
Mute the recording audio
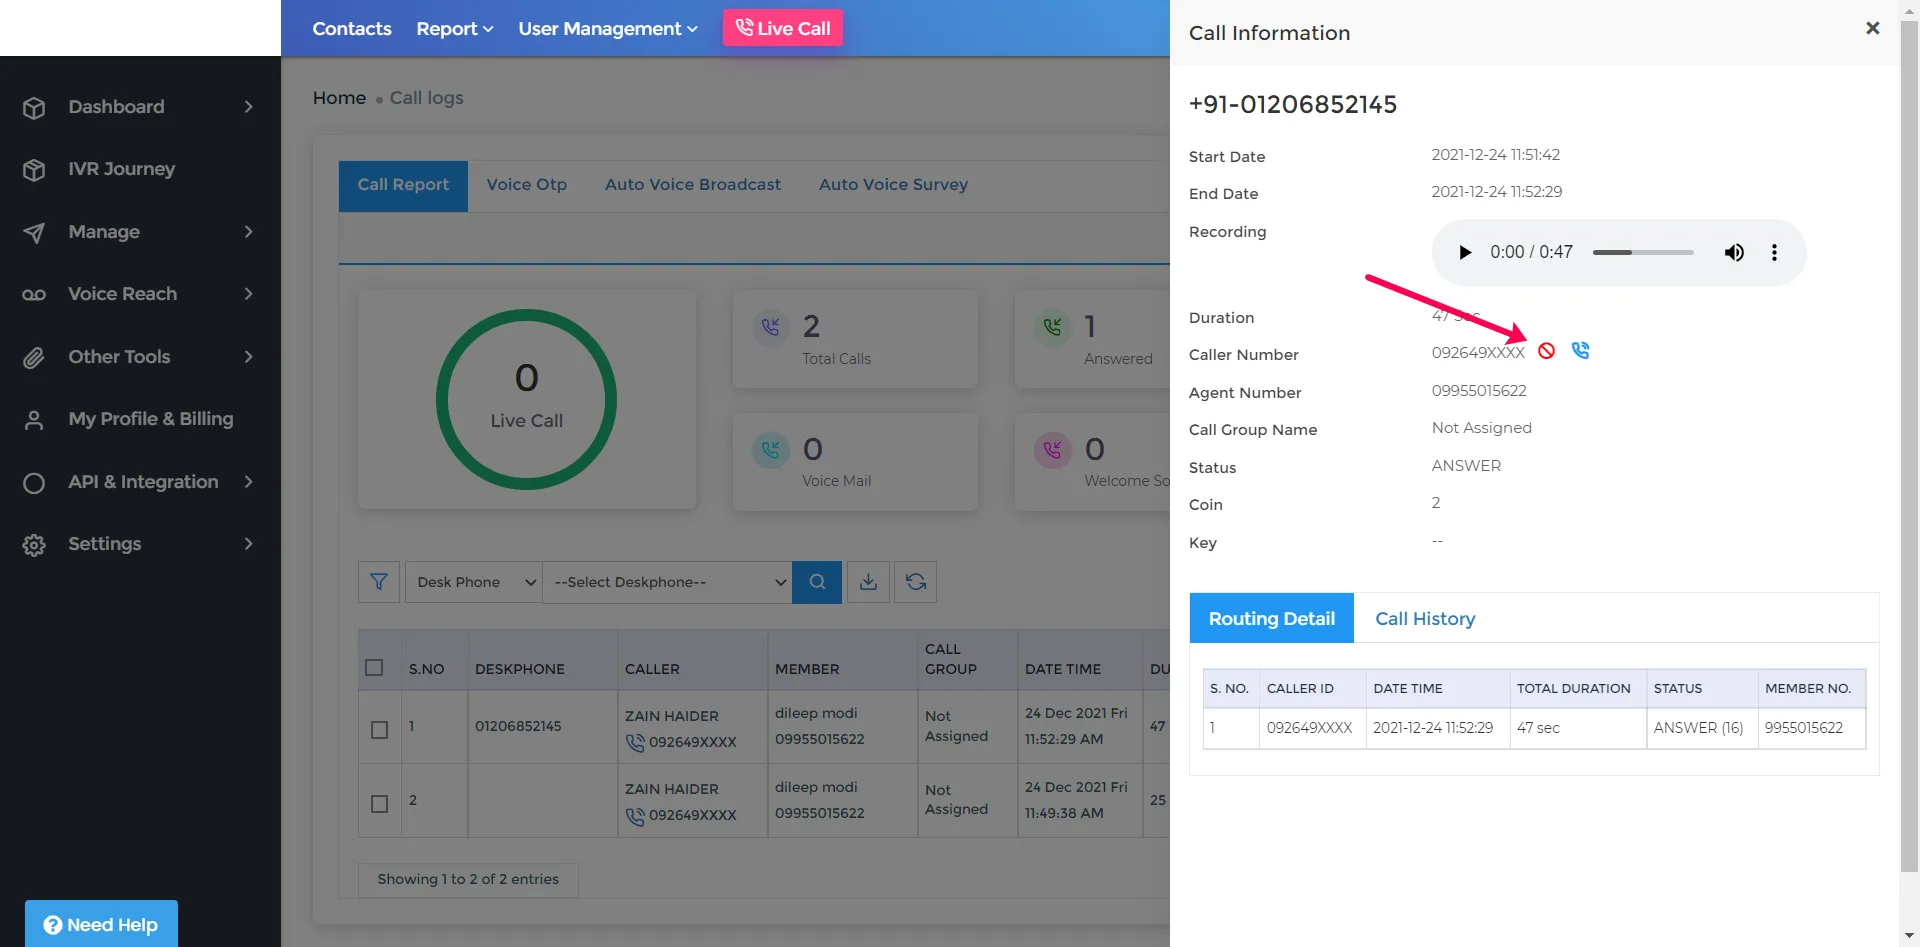(1734, 252)
